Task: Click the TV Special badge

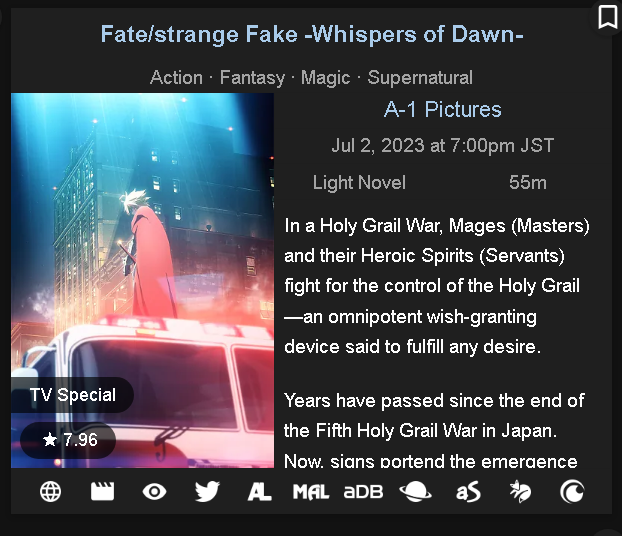Action: [72, 395]
